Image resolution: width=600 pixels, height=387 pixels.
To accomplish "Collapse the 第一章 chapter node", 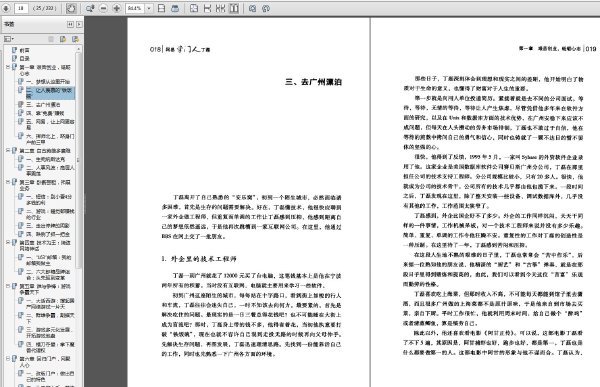I will (x=8, y=67).
